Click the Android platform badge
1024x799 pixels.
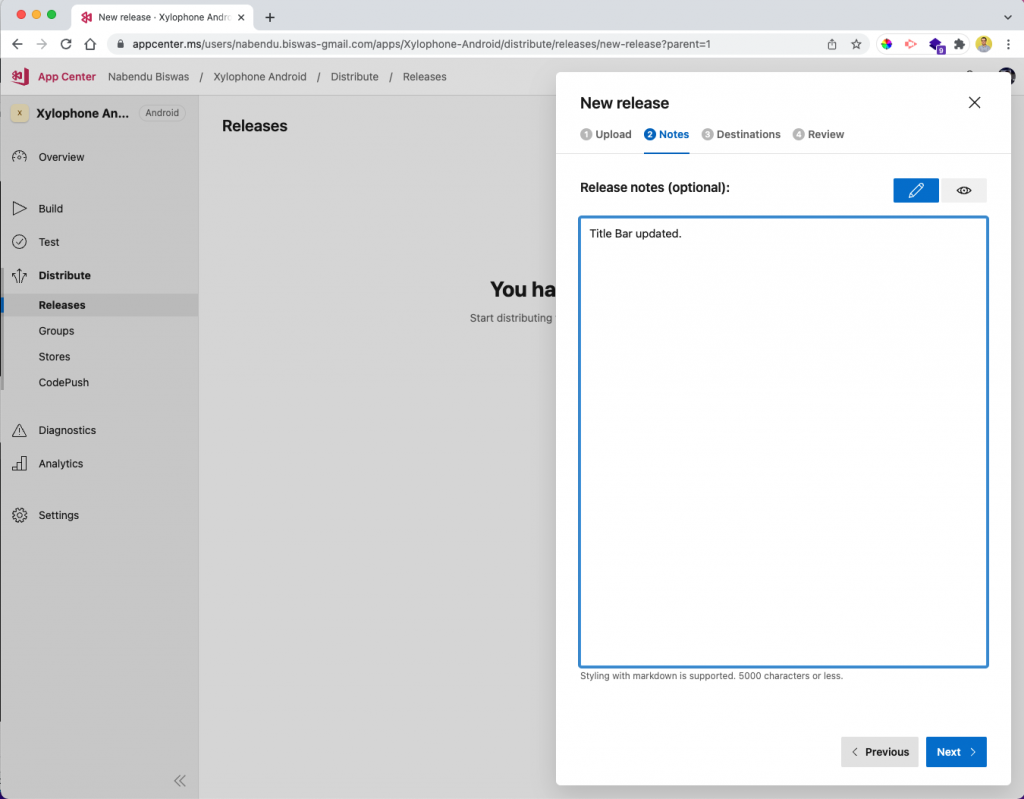pos(162,113)
